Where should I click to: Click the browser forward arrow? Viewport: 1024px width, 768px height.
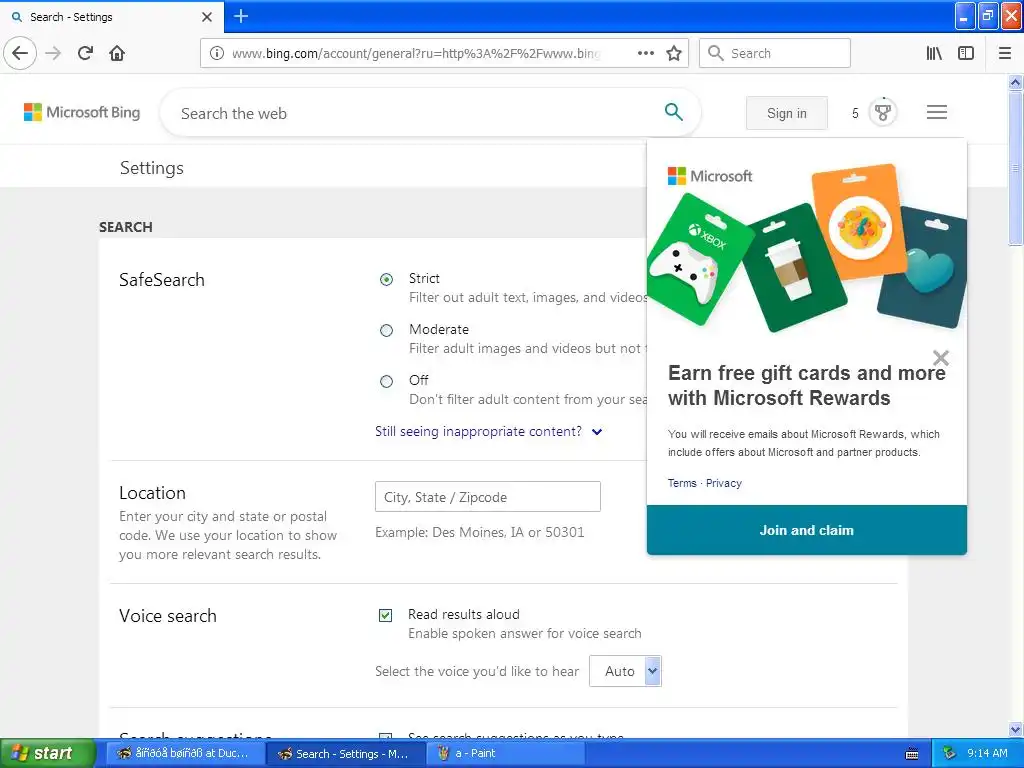click(54, 53)
